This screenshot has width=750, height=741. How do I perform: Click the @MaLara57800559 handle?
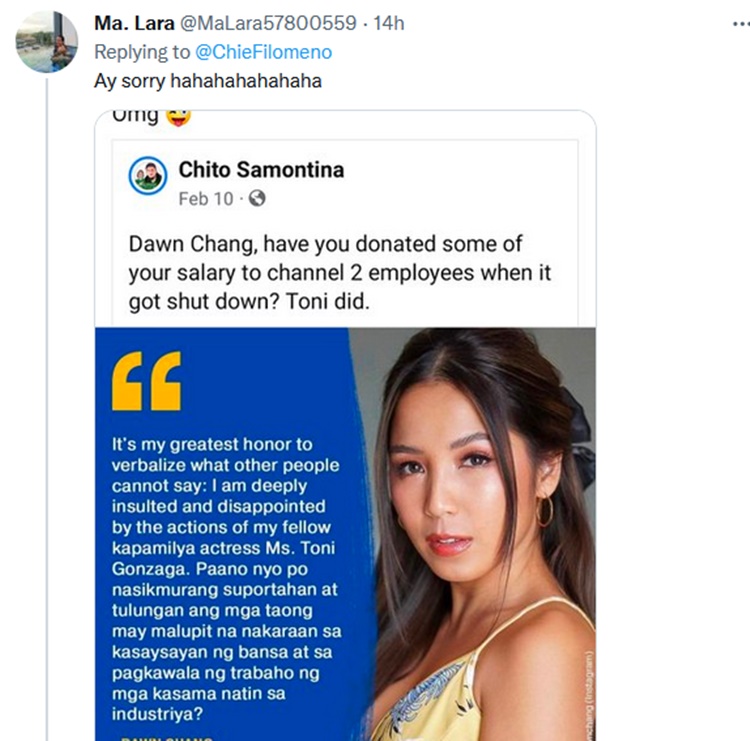267,22
